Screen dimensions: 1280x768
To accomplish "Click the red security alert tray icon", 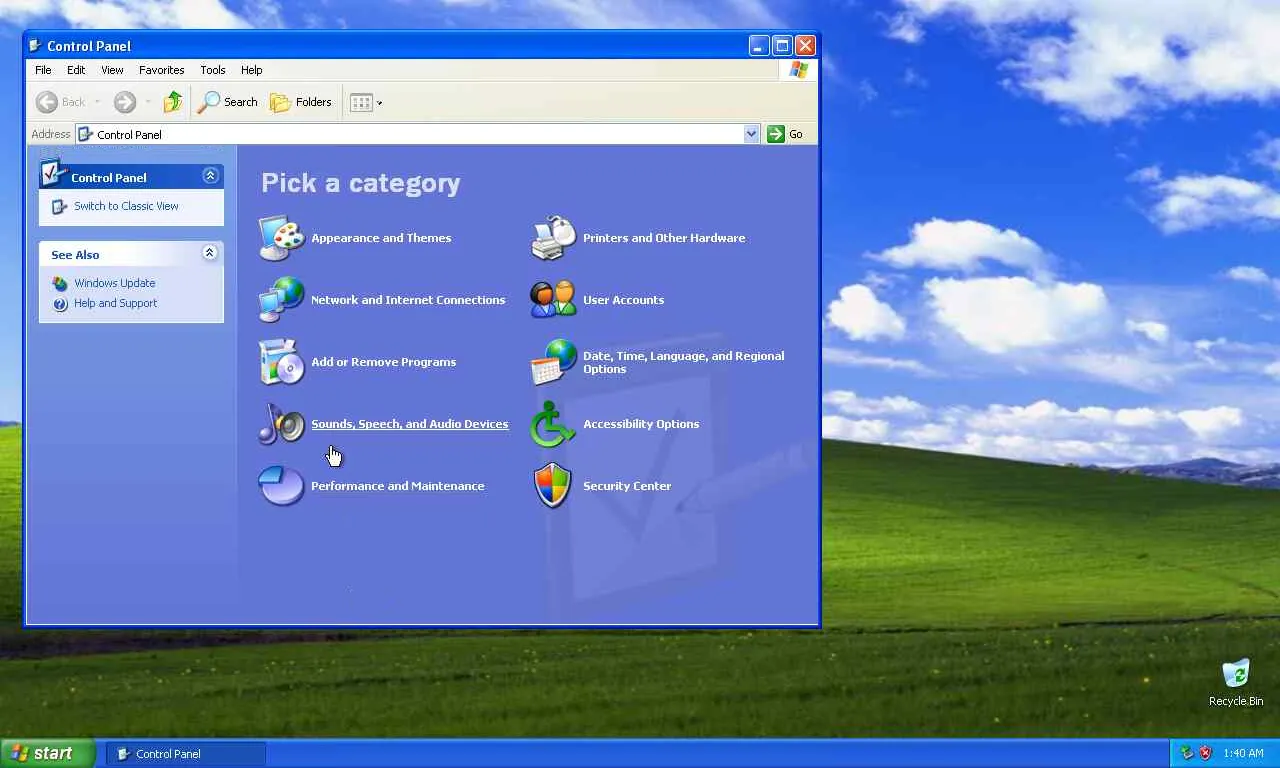I will click(x=1206, y=753).
